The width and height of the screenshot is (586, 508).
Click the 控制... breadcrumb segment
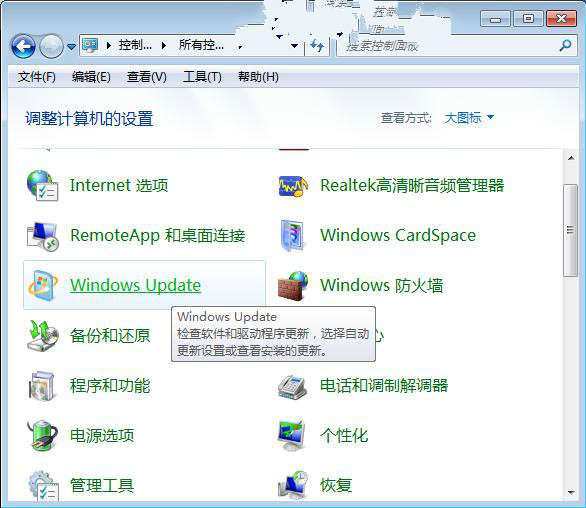coord(135,45)
